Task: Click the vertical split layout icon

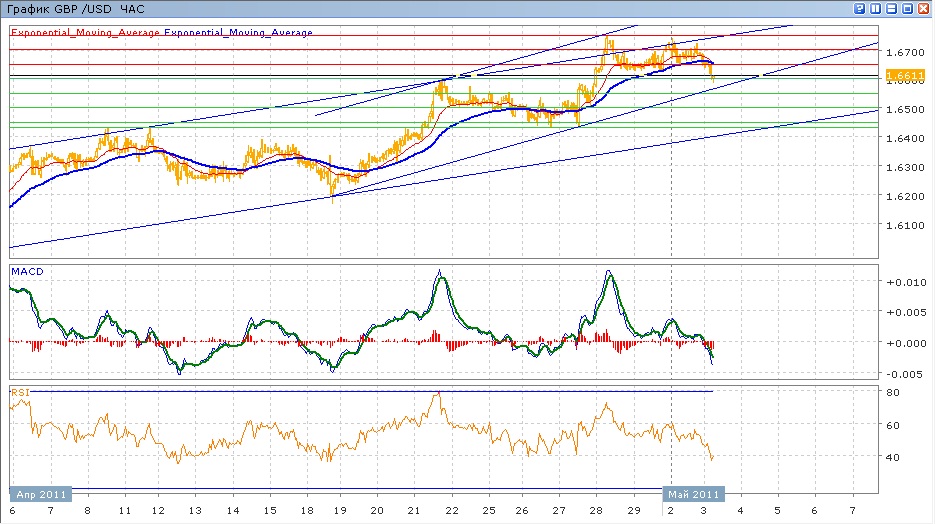Action: coord(875,8)
